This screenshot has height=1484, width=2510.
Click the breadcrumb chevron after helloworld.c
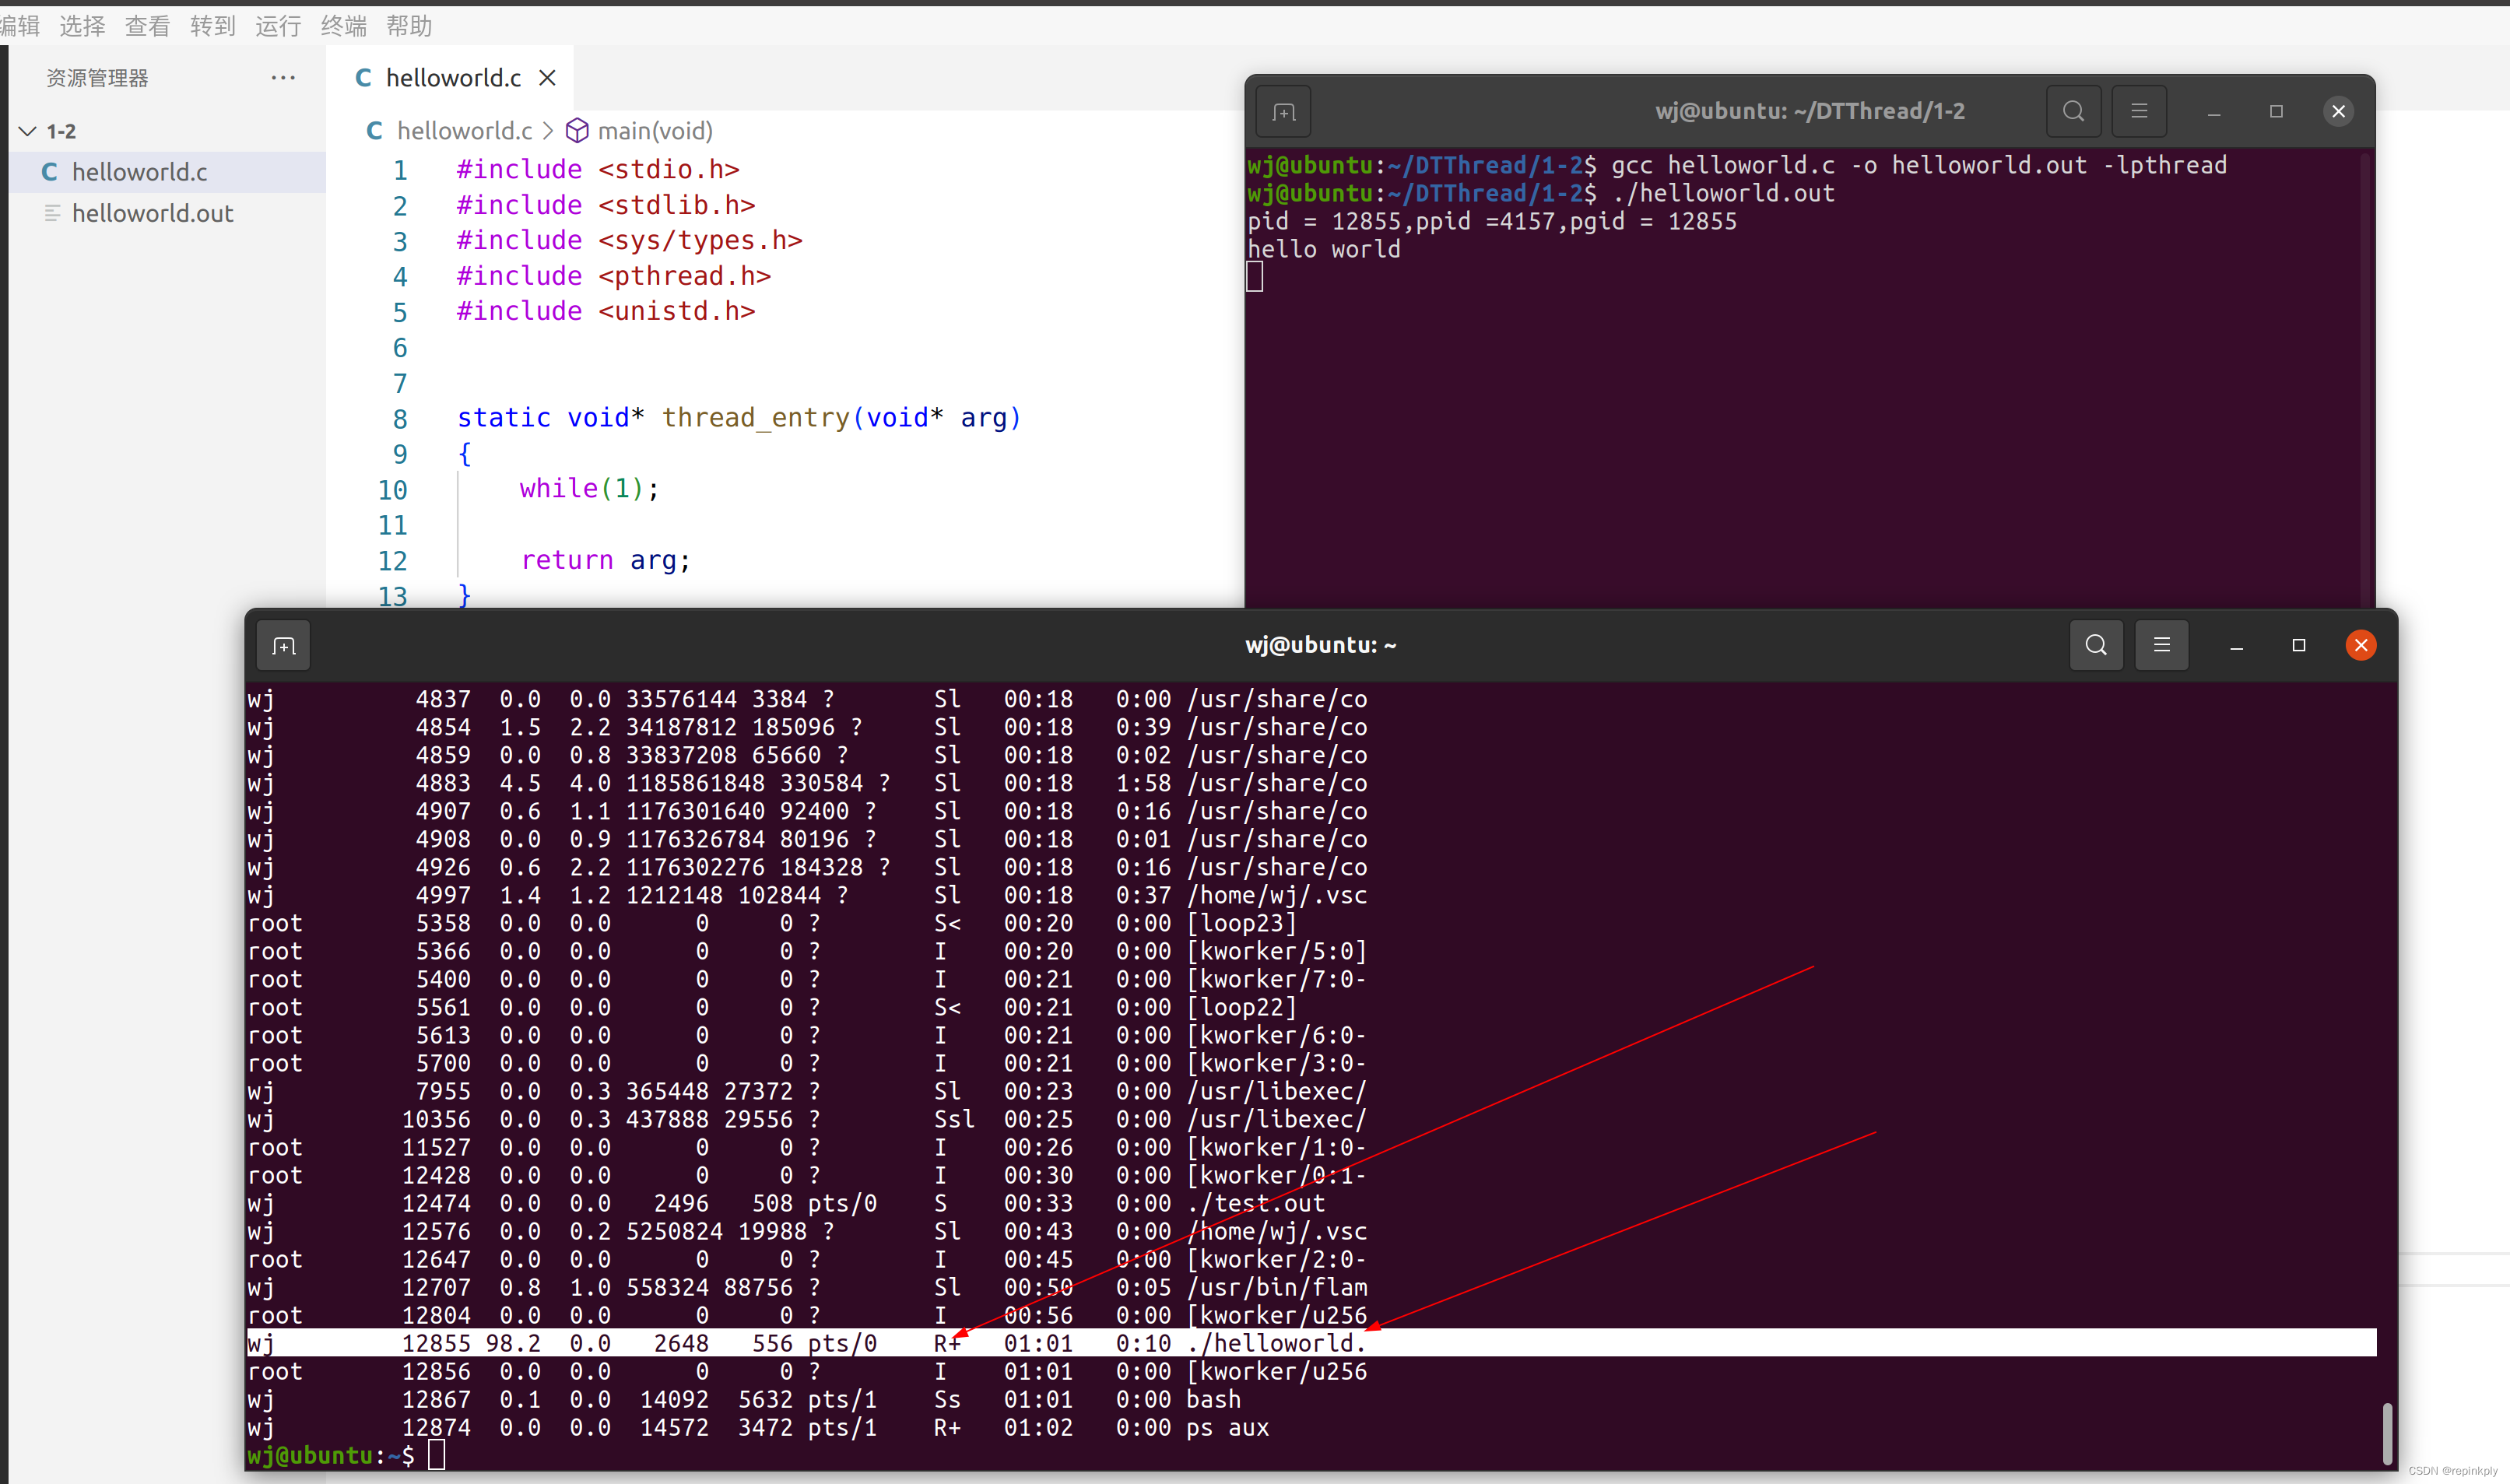coord(548,131)
